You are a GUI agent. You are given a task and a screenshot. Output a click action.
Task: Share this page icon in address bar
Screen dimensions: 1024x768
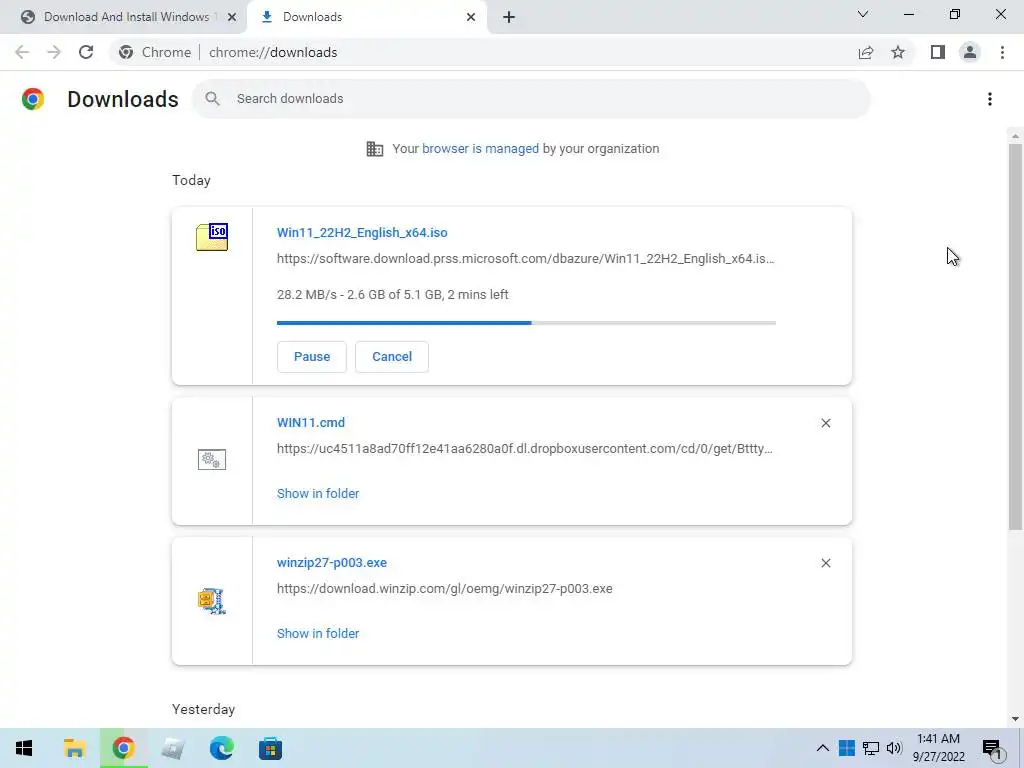coord(866,52)
